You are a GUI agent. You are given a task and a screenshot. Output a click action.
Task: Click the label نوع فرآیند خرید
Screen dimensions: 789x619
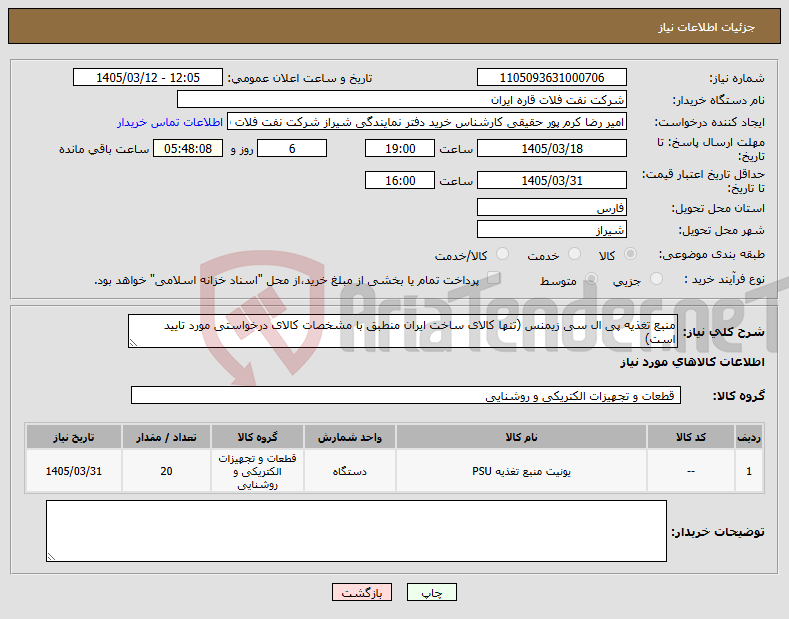click(725, 279)
